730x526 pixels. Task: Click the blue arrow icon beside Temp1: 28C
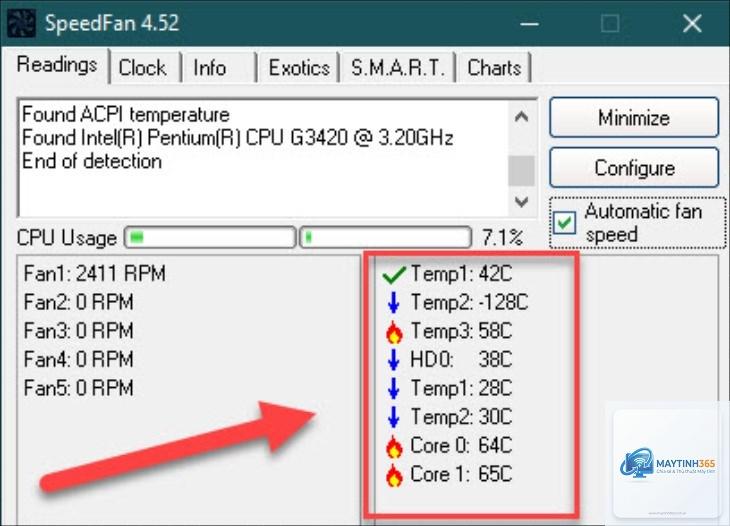394,389
